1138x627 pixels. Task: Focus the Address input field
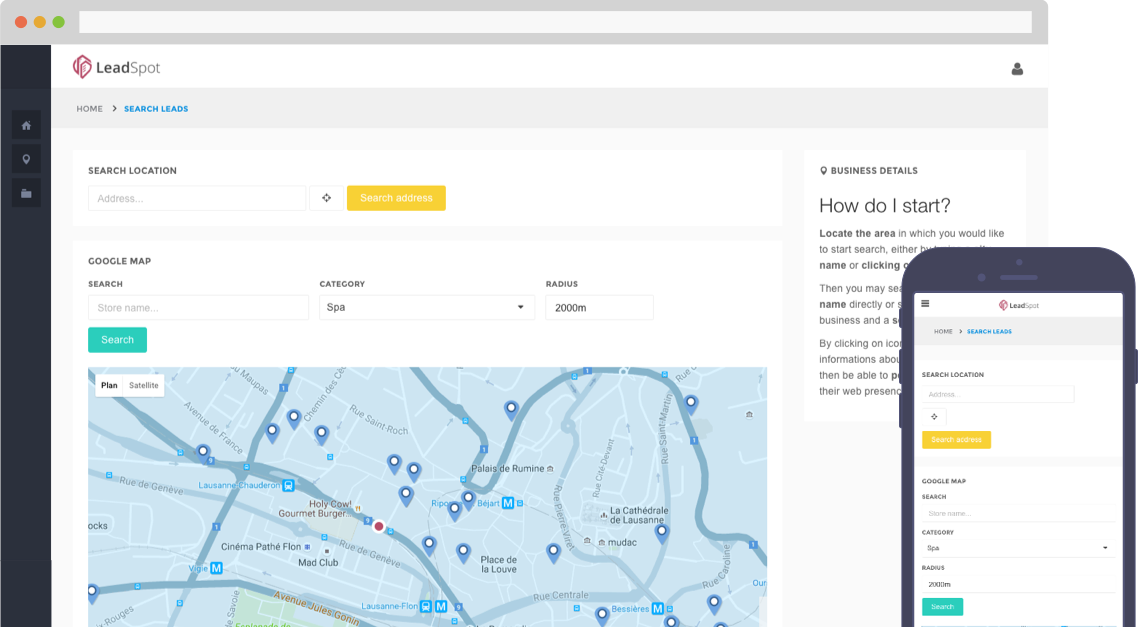197,198
